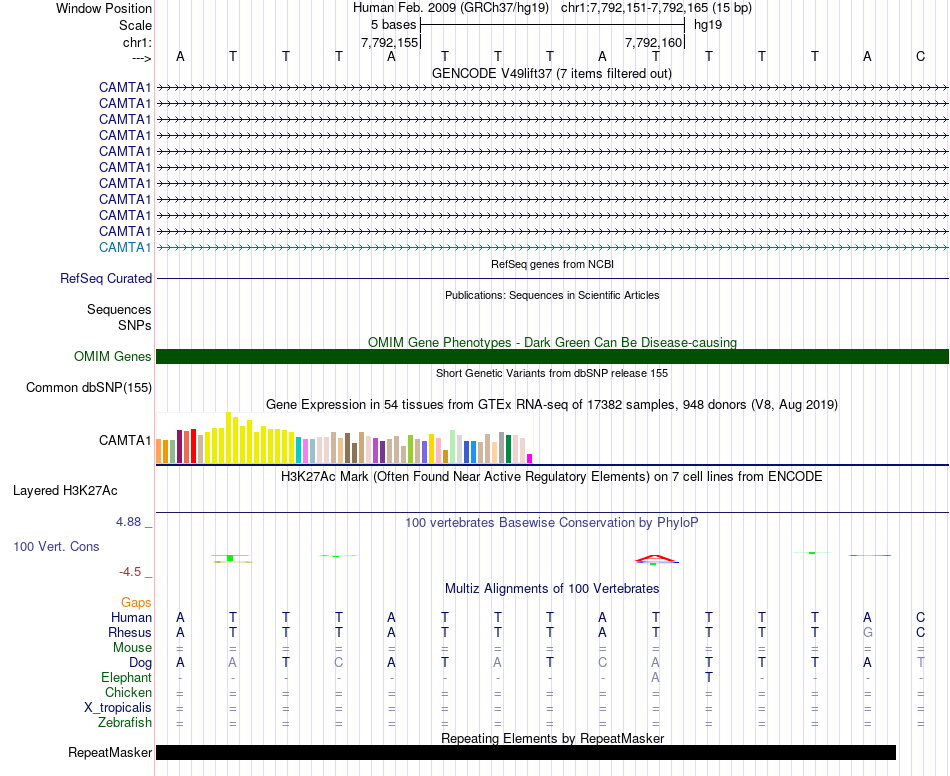Click the dark green OMIM Genes bar
Viewport: 950px width, 776px height.
[552, 356]
